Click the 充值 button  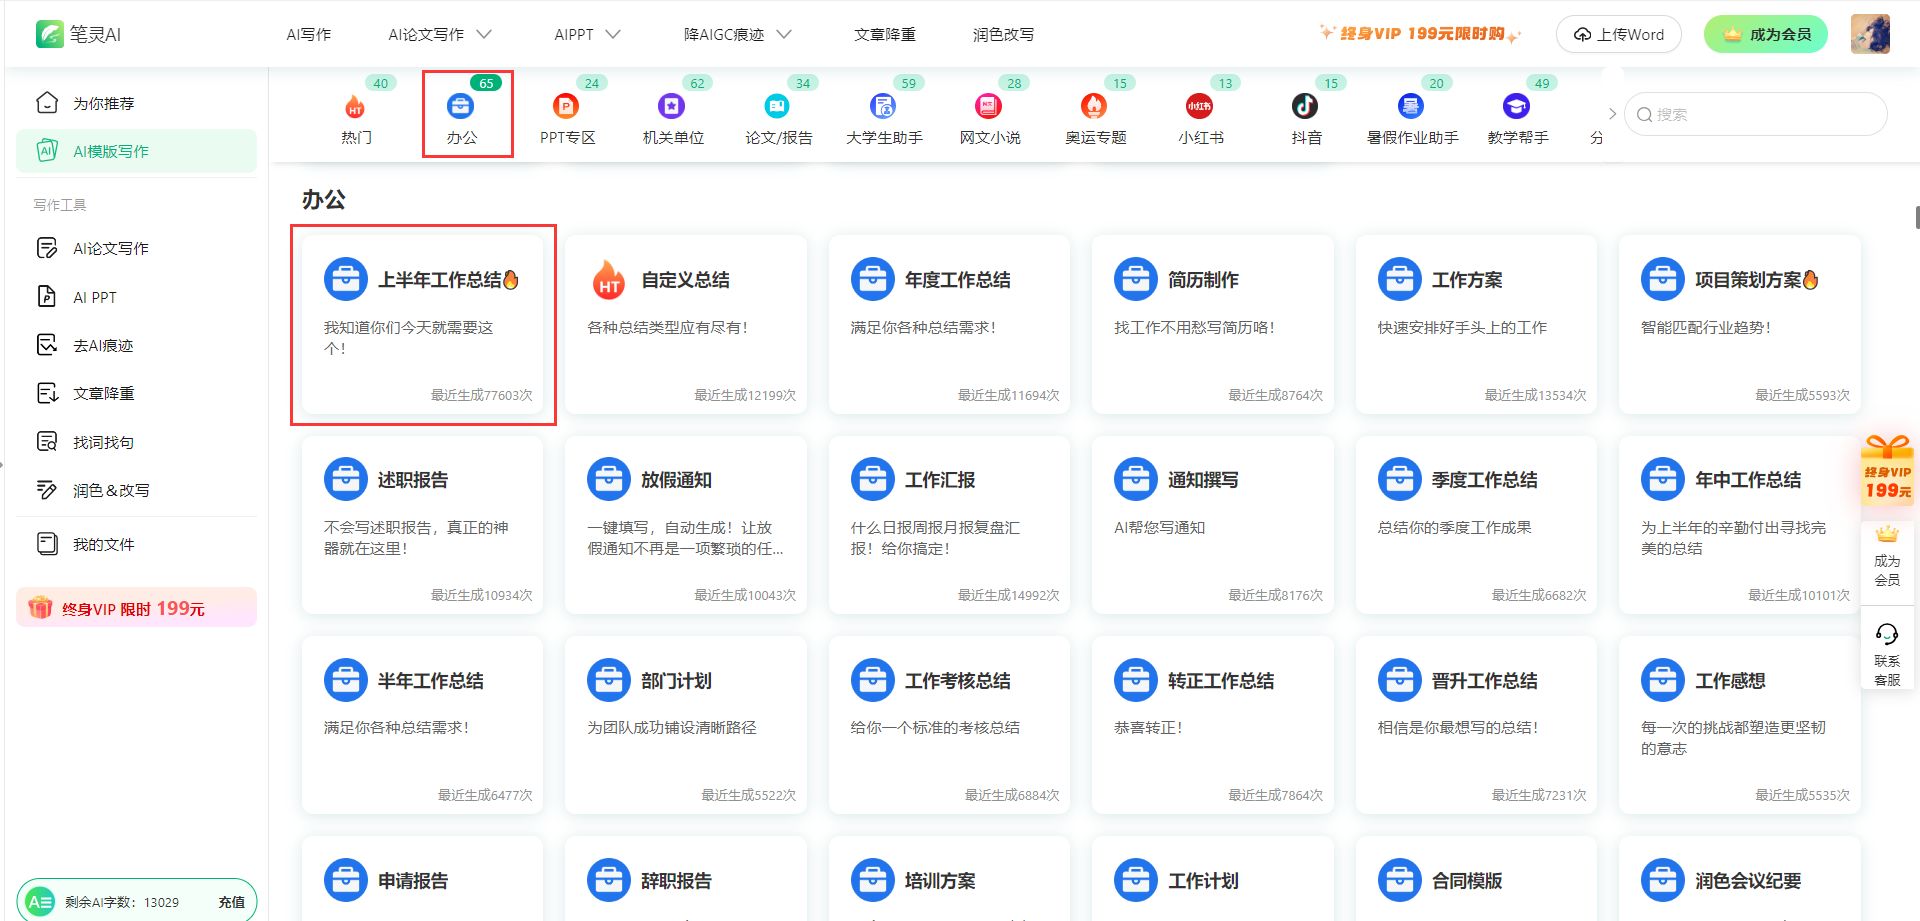(232, 902)
